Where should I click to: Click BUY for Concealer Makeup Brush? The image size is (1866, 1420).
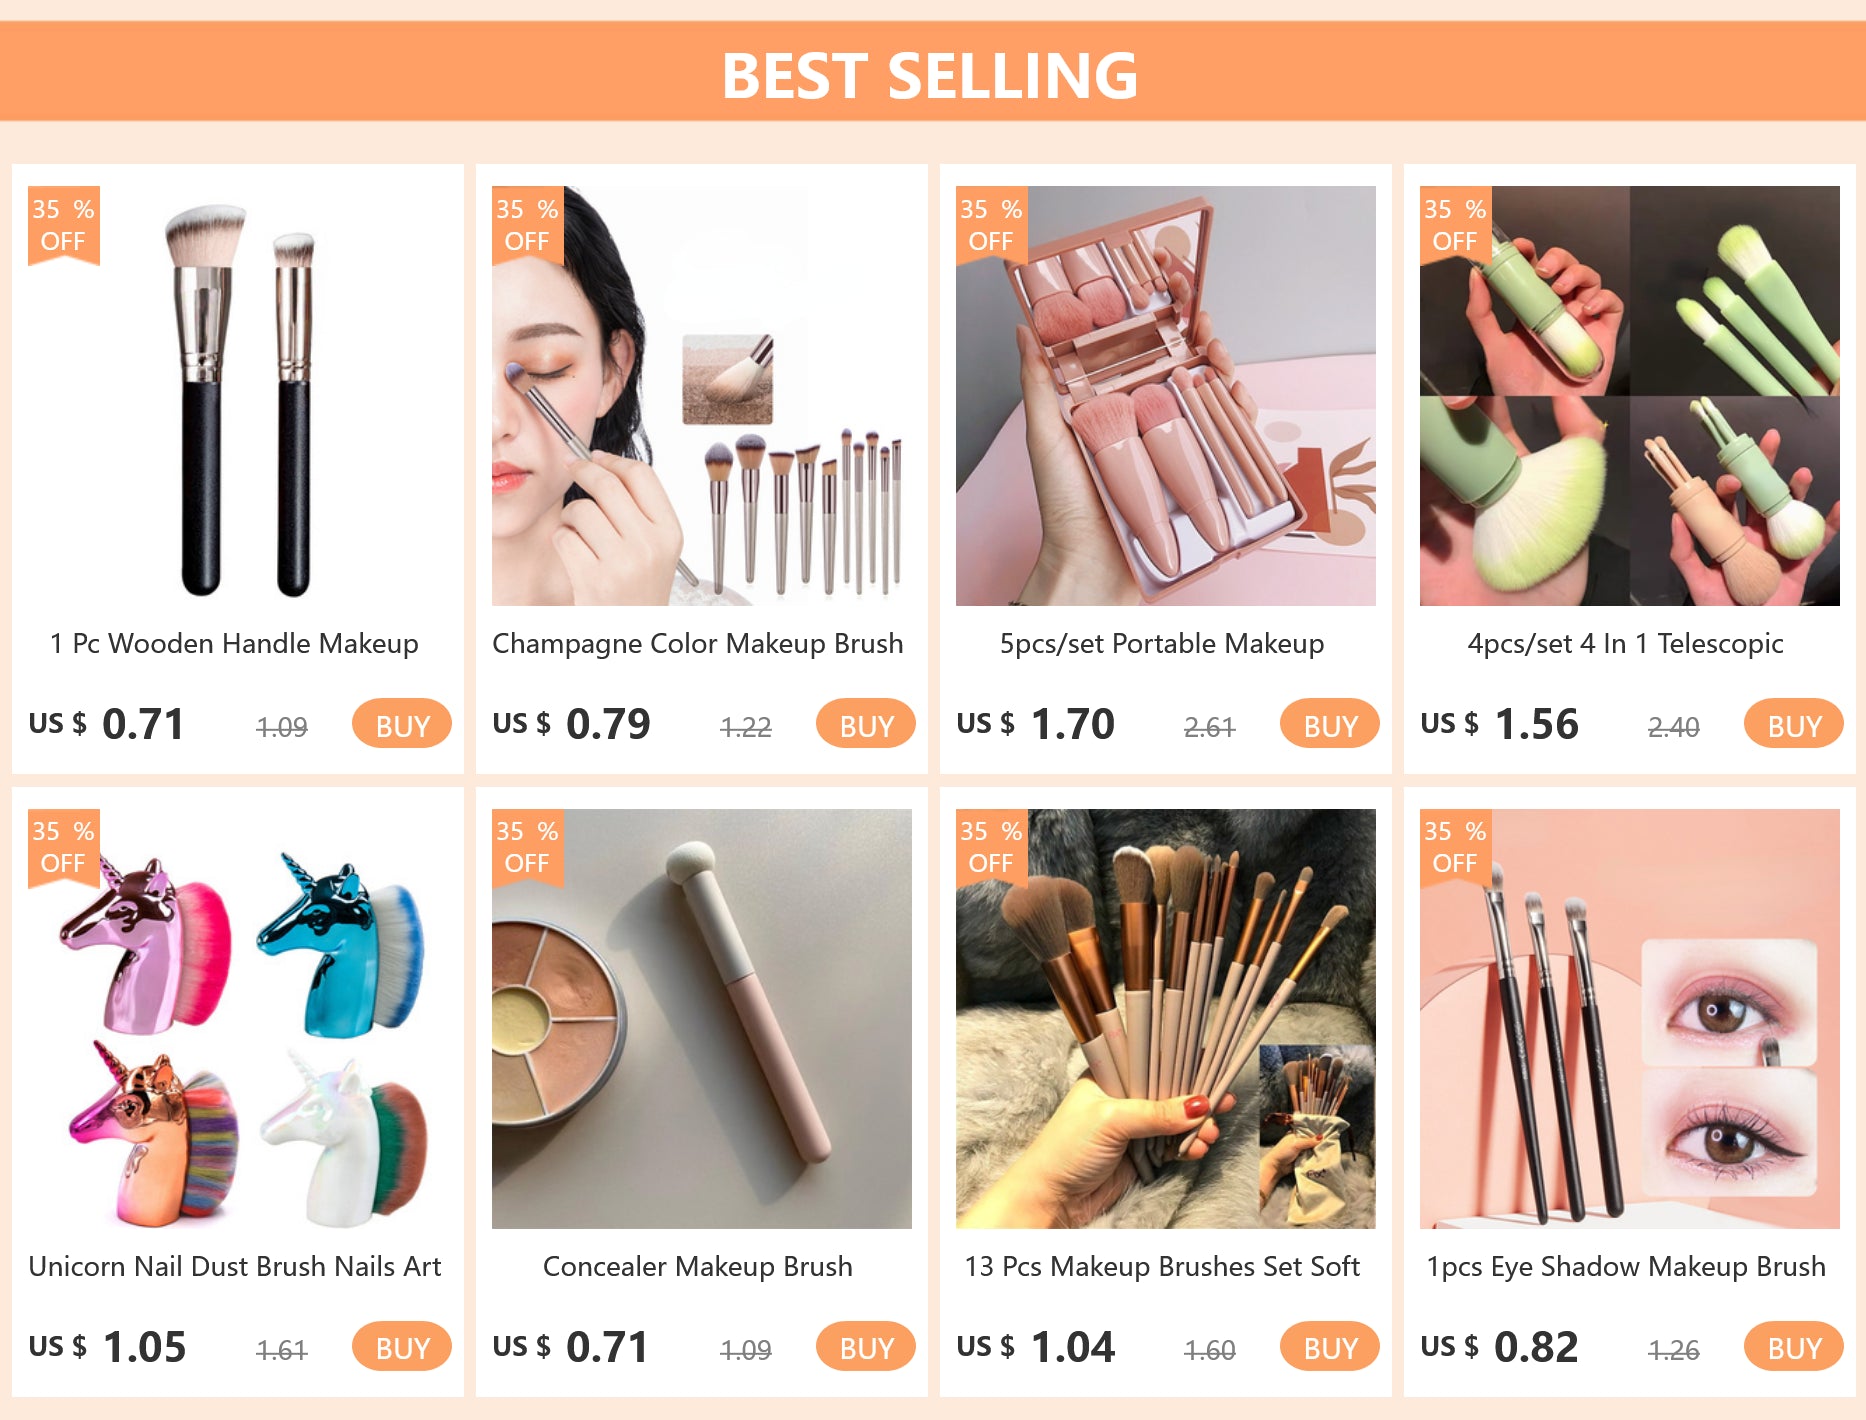[x=866, y=1347]
